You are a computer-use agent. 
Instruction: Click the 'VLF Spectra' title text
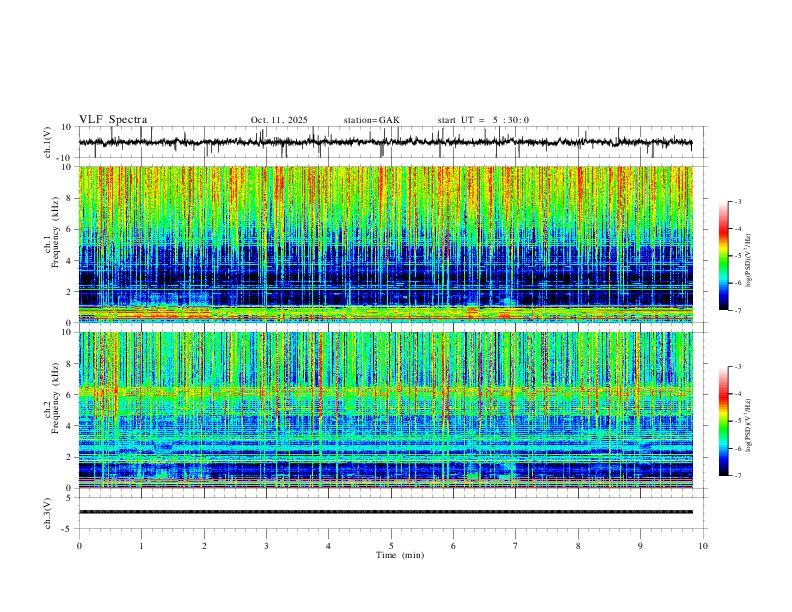[x=113, y=120]
